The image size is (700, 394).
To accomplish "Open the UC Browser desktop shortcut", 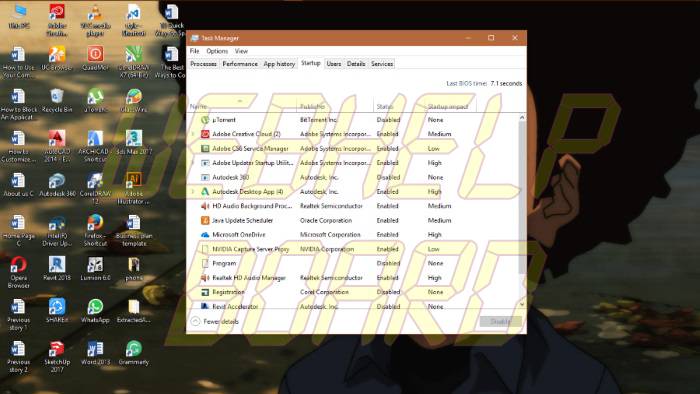I will click(x=57, y=58).
